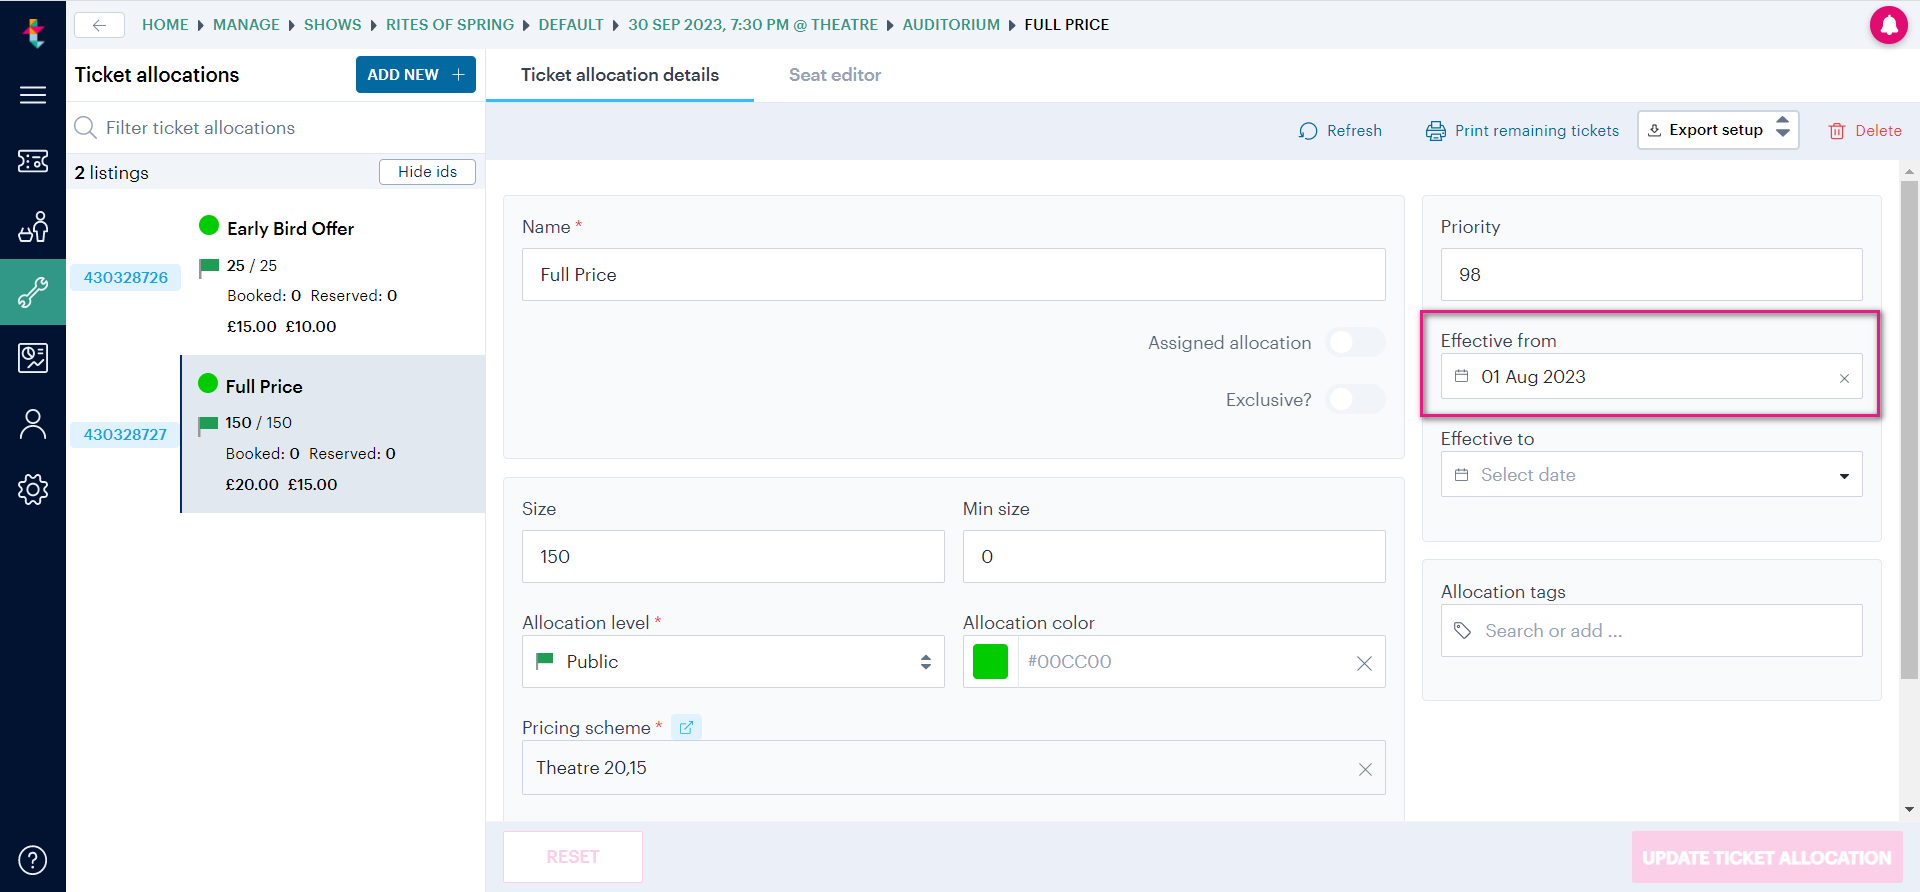Toggle the Exclusive? switch
Screen dimensions: 1920x892
click(x=1355, y=399)
